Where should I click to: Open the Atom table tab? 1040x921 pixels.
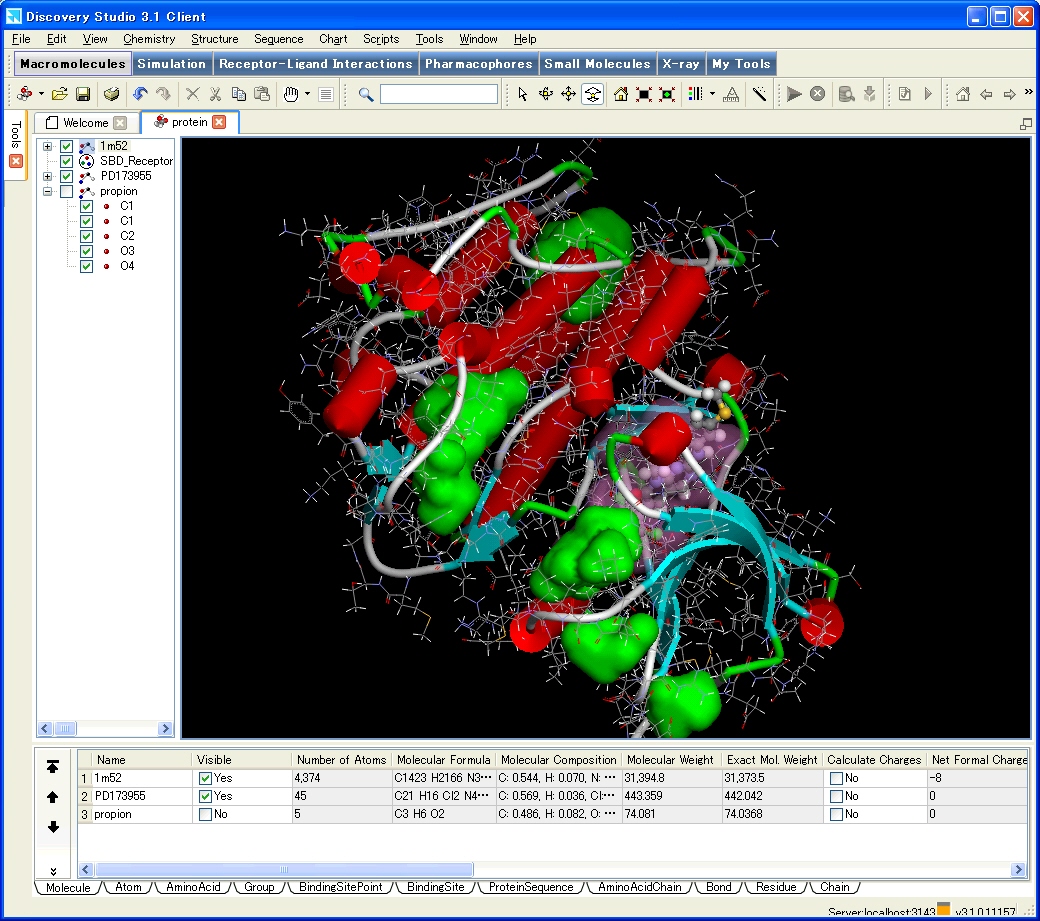129,887
